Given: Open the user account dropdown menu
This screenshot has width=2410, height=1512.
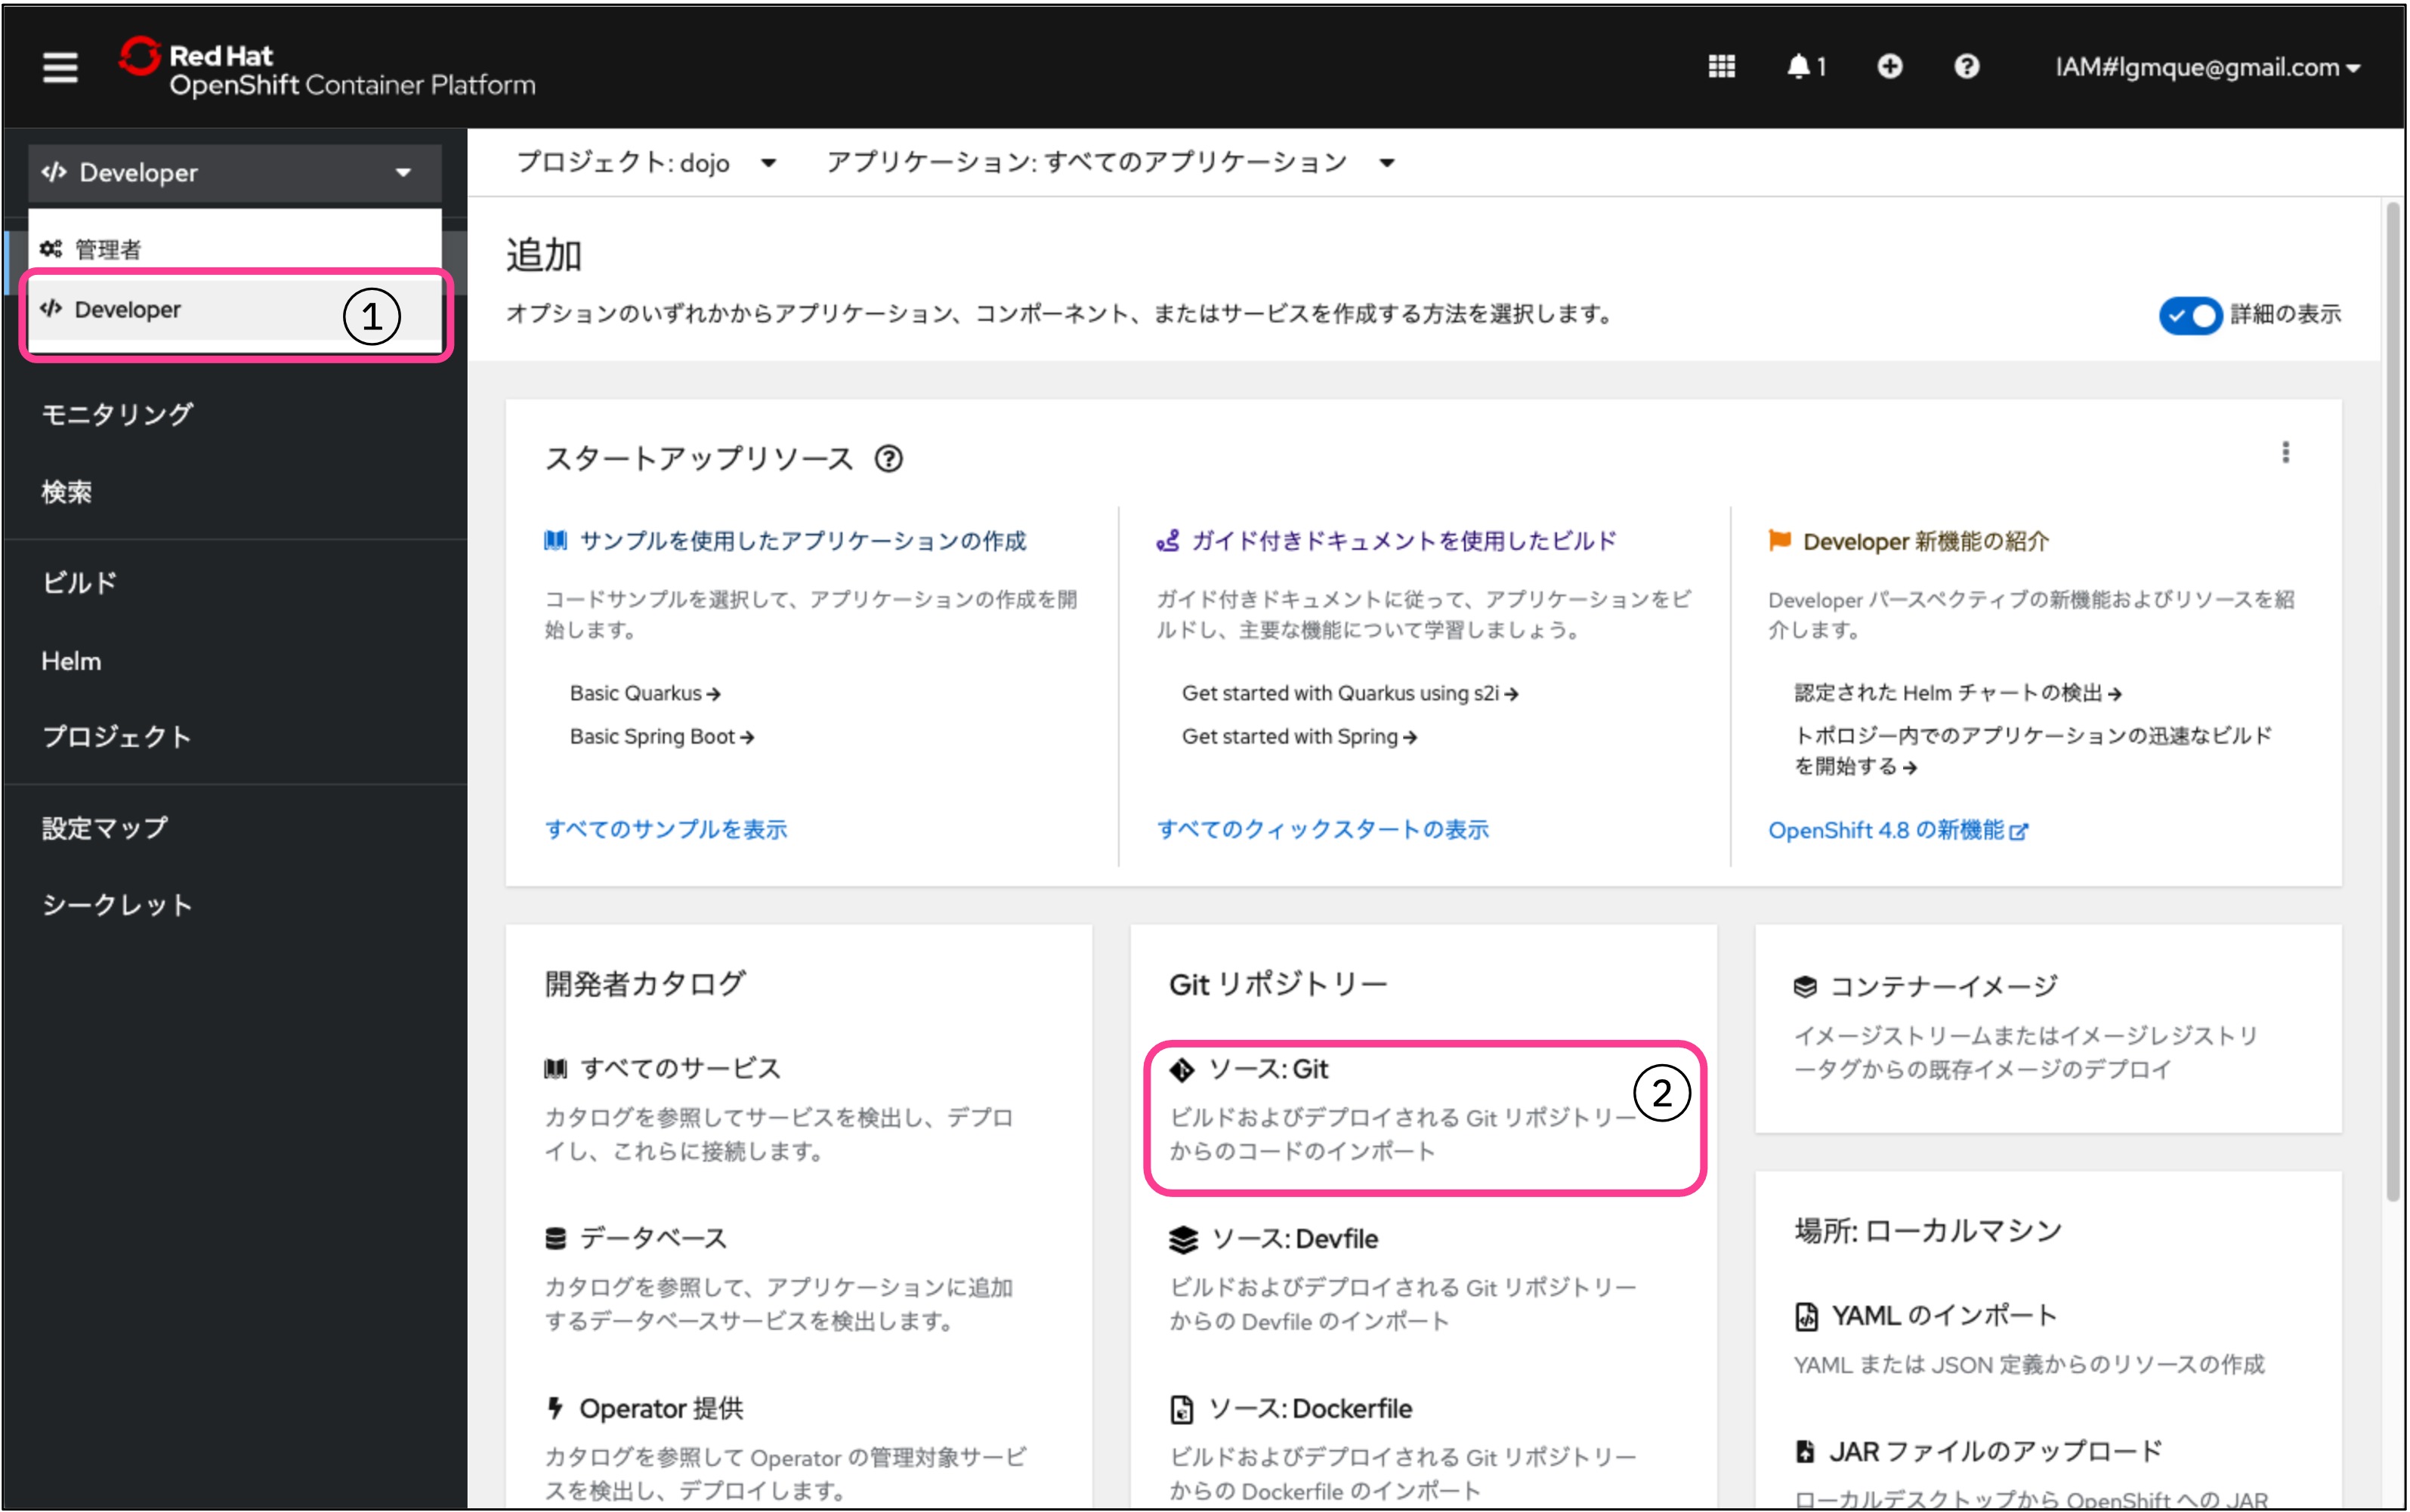Looking at the screenshot, I should [x=2207, y=68].
